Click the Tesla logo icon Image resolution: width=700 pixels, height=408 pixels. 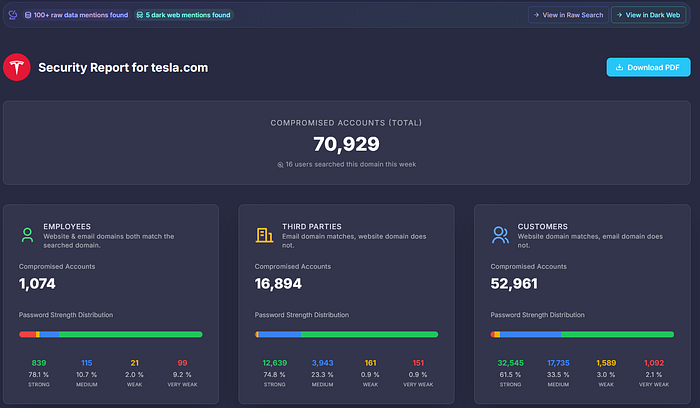(x=17, y=67)
